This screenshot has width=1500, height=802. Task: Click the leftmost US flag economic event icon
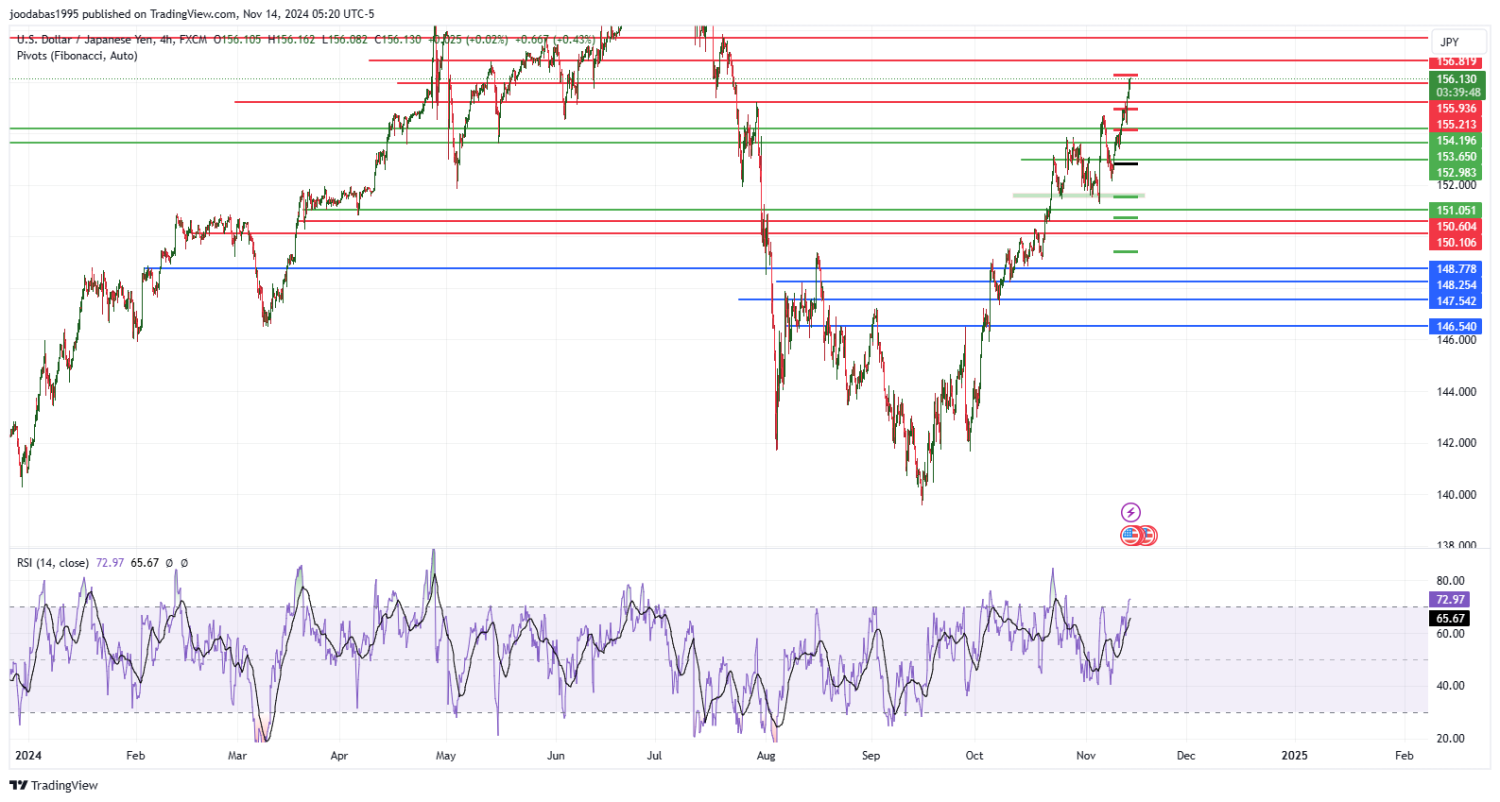click(1131, 535)
